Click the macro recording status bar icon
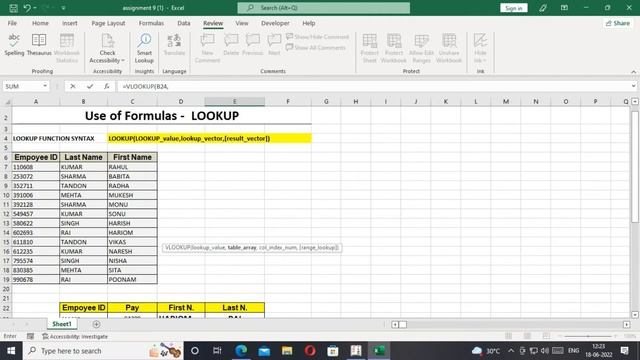 click(31, 336)
